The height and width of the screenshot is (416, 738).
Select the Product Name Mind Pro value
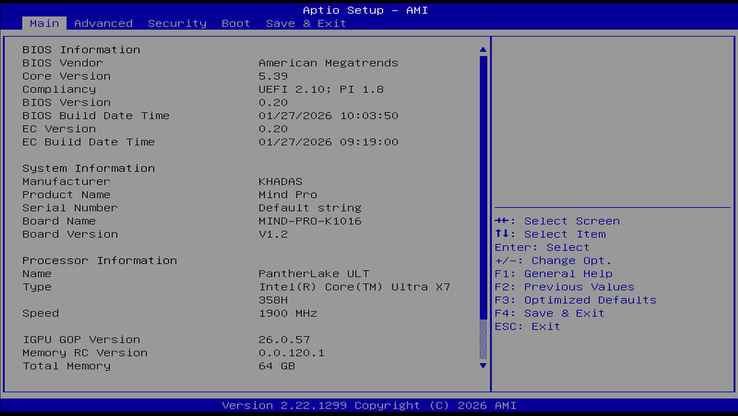[x=288, y=195]
